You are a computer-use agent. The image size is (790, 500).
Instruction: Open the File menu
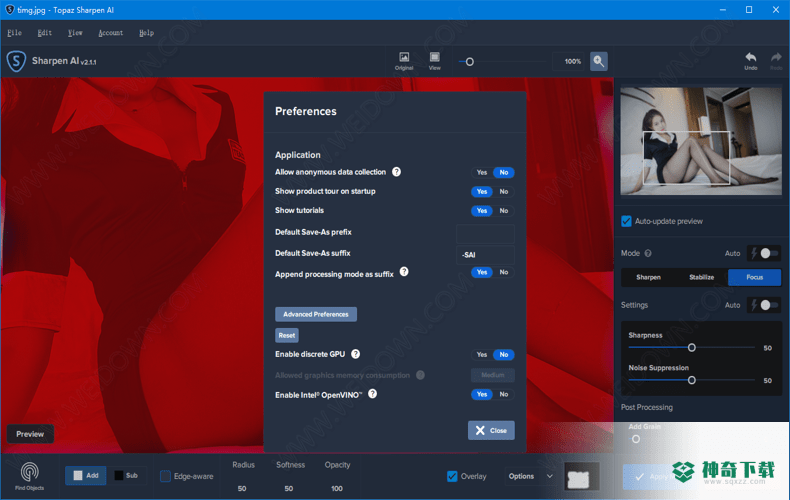click(x=14, y=33)
